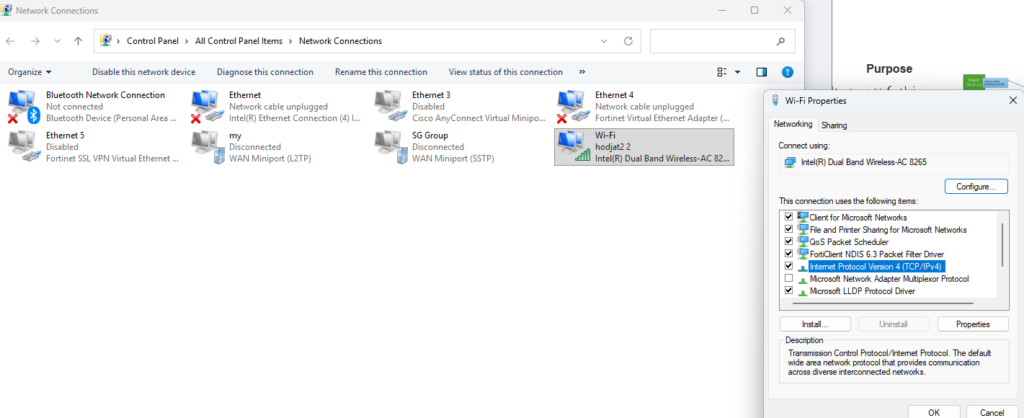Click the Install button

815,324
